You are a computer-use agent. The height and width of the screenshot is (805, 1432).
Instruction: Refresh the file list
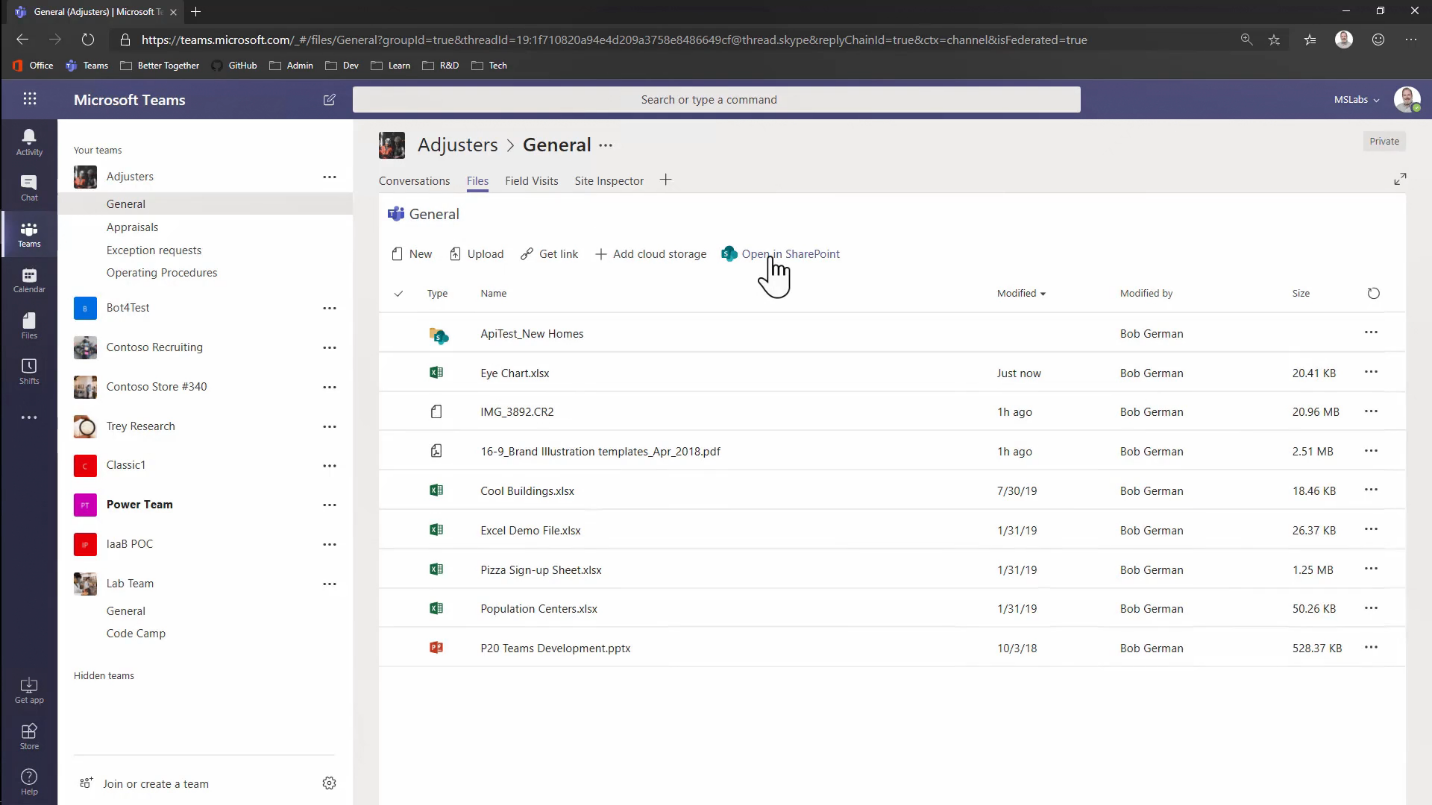pos(1373,293)
